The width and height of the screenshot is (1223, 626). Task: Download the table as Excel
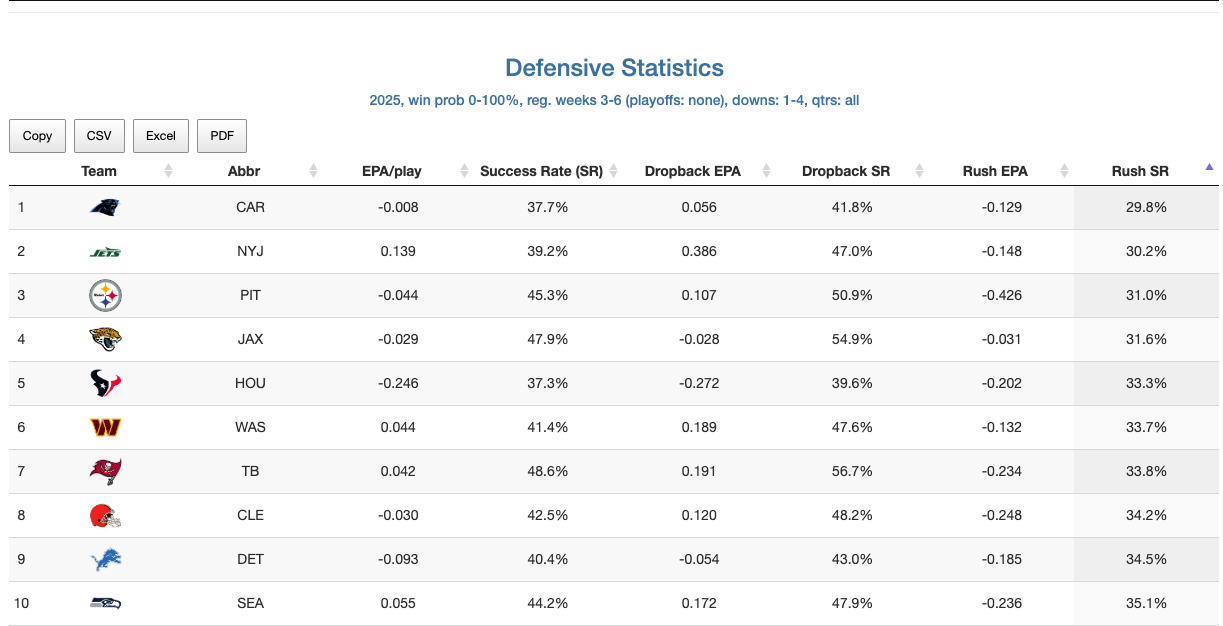[160, 136]
